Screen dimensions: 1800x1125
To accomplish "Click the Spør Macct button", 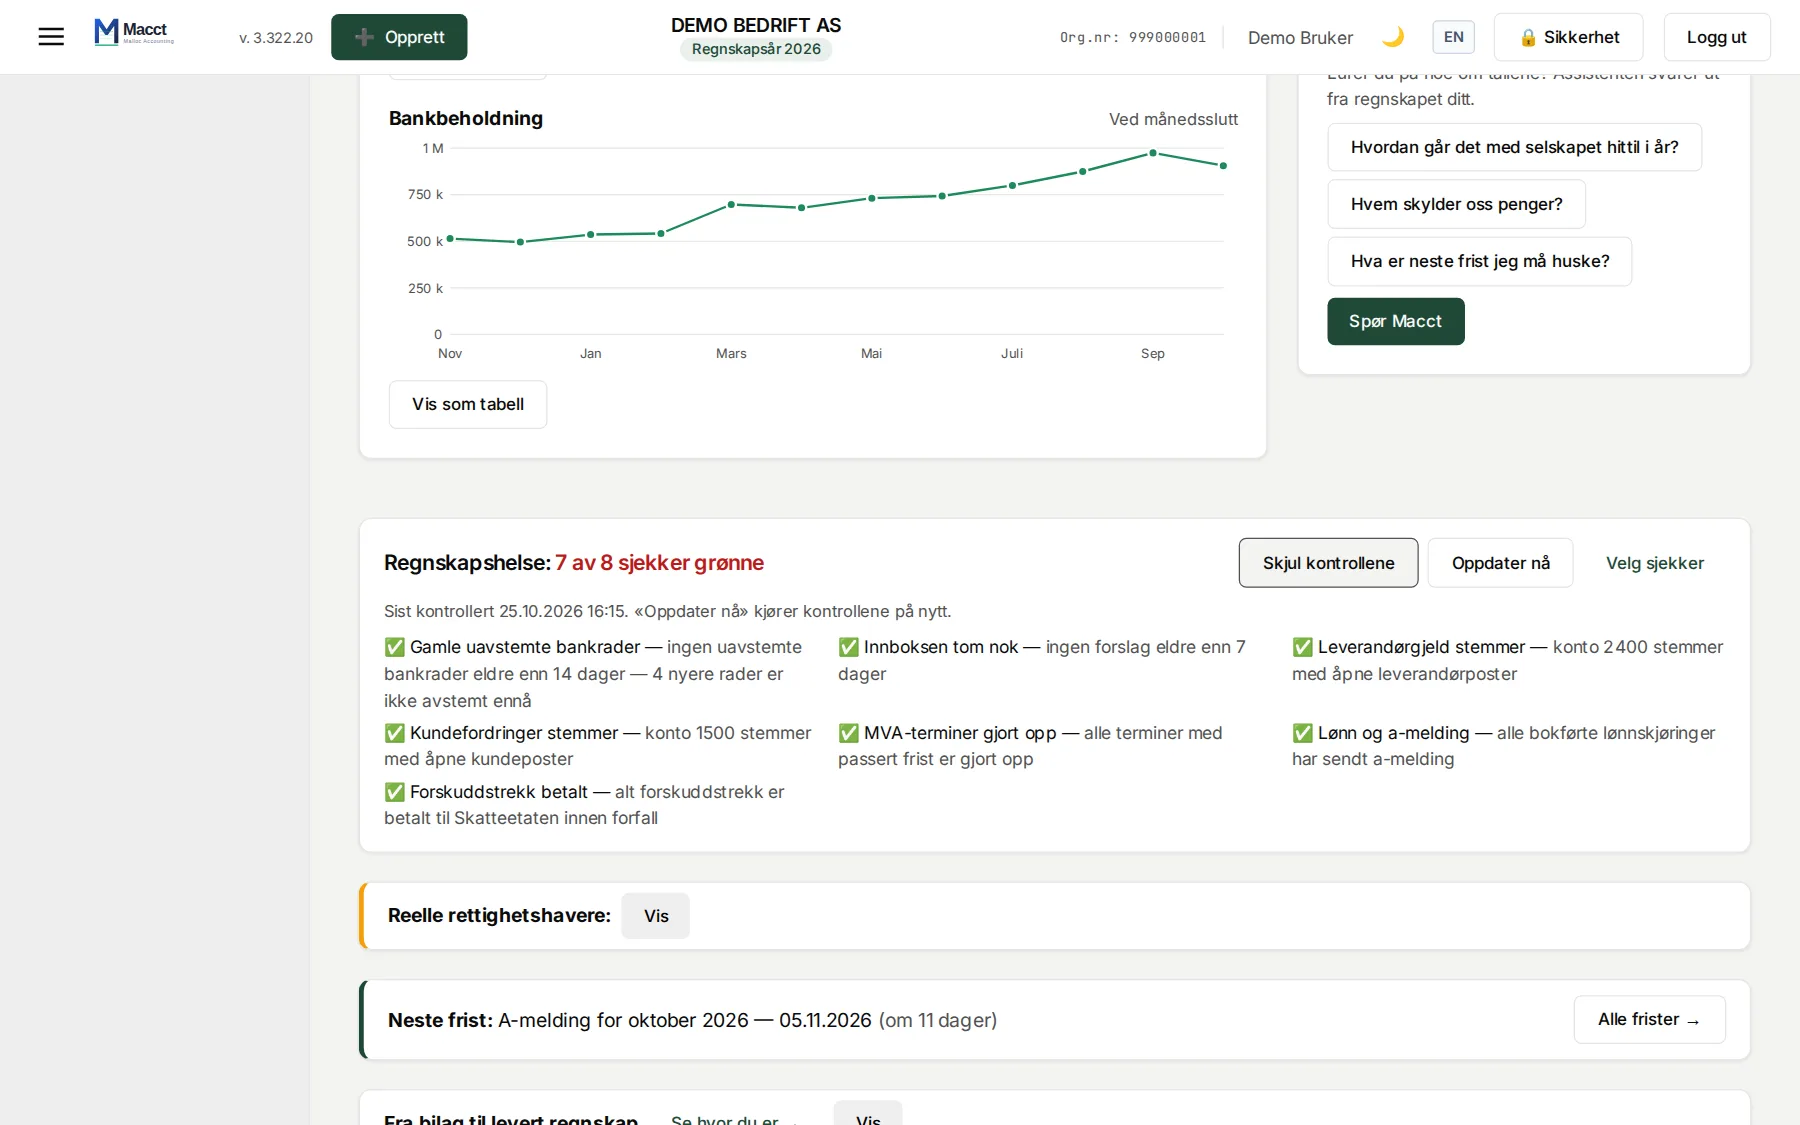I will coord(1395,321).
